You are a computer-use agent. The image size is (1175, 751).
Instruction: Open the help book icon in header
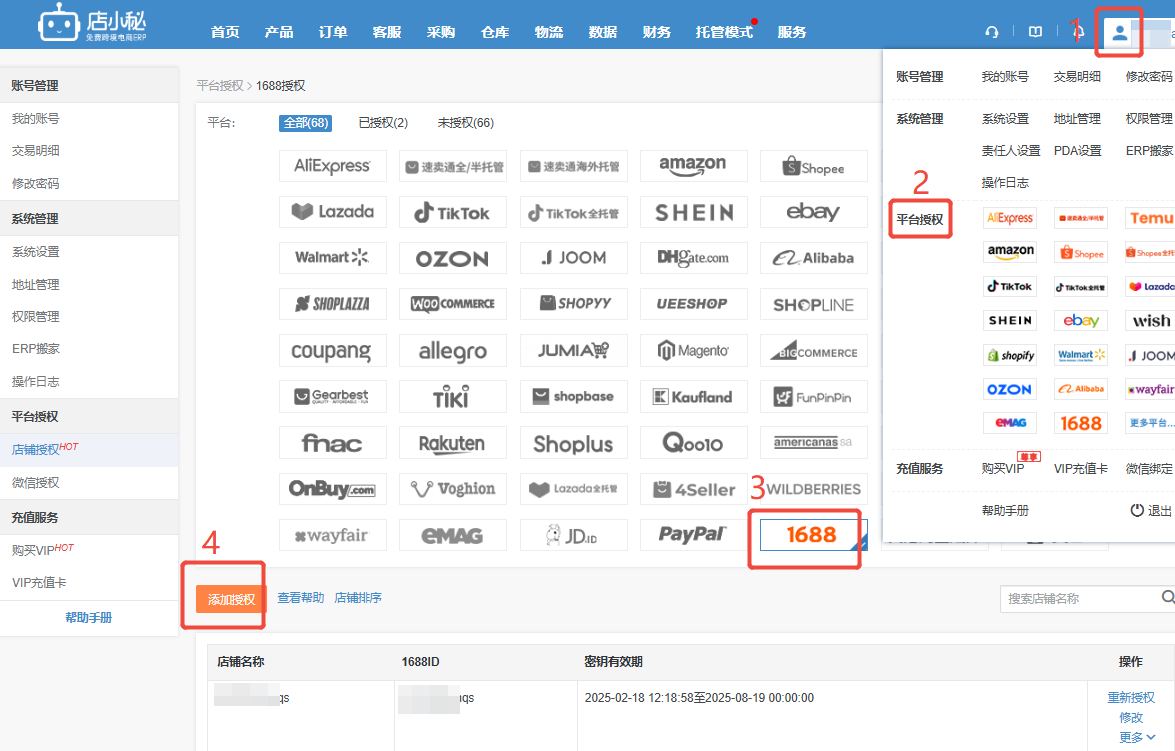pyautogui.click(x=1035, y=32)
